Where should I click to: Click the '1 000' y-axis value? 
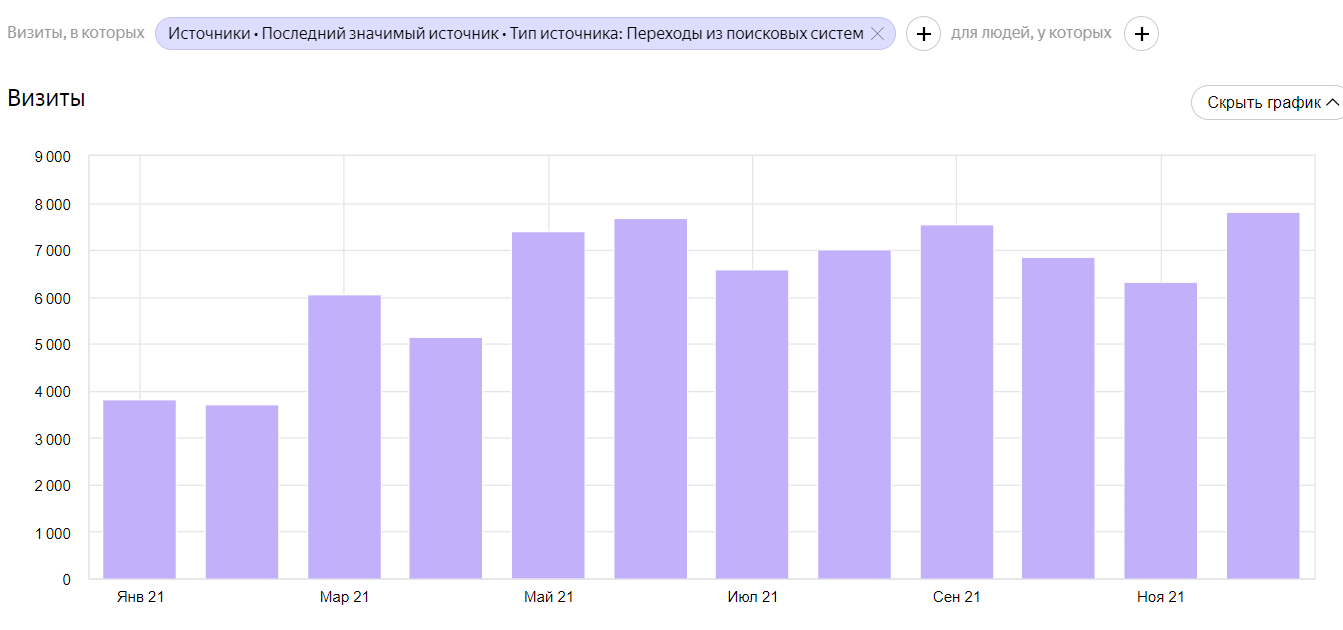point(52,533)
